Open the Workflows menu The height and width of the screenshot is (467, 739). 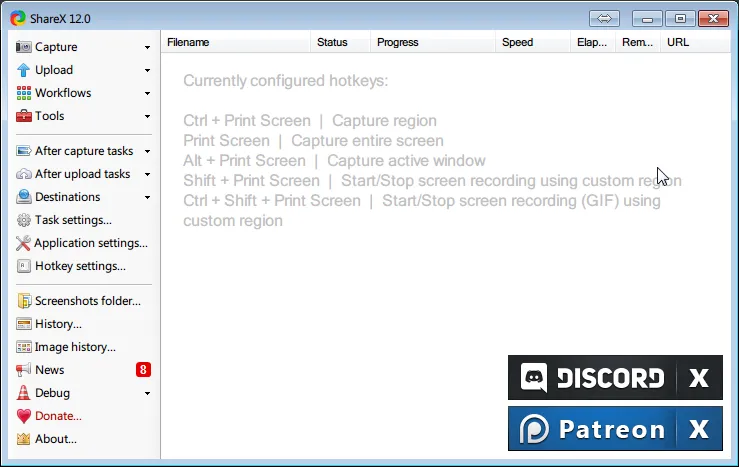[83, 93]
